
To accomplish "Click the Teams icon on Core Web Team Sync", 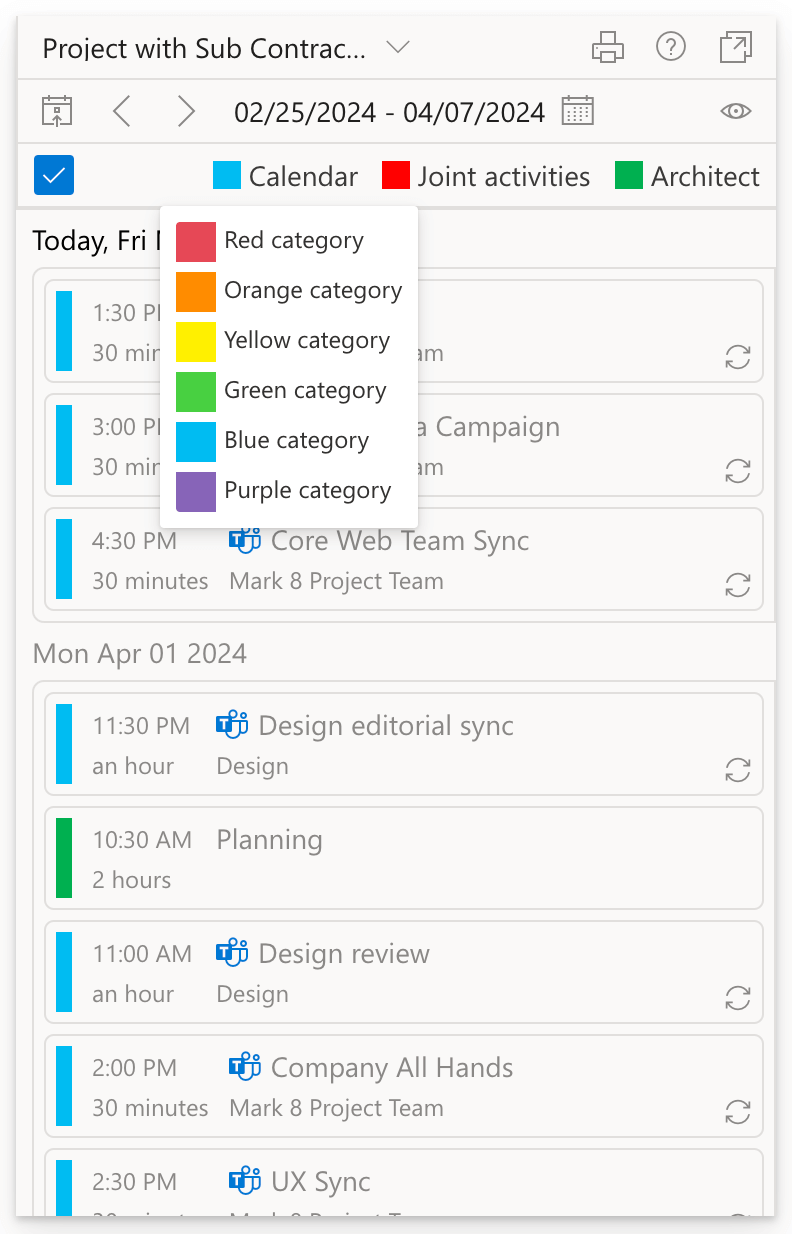I will (244, 540).
